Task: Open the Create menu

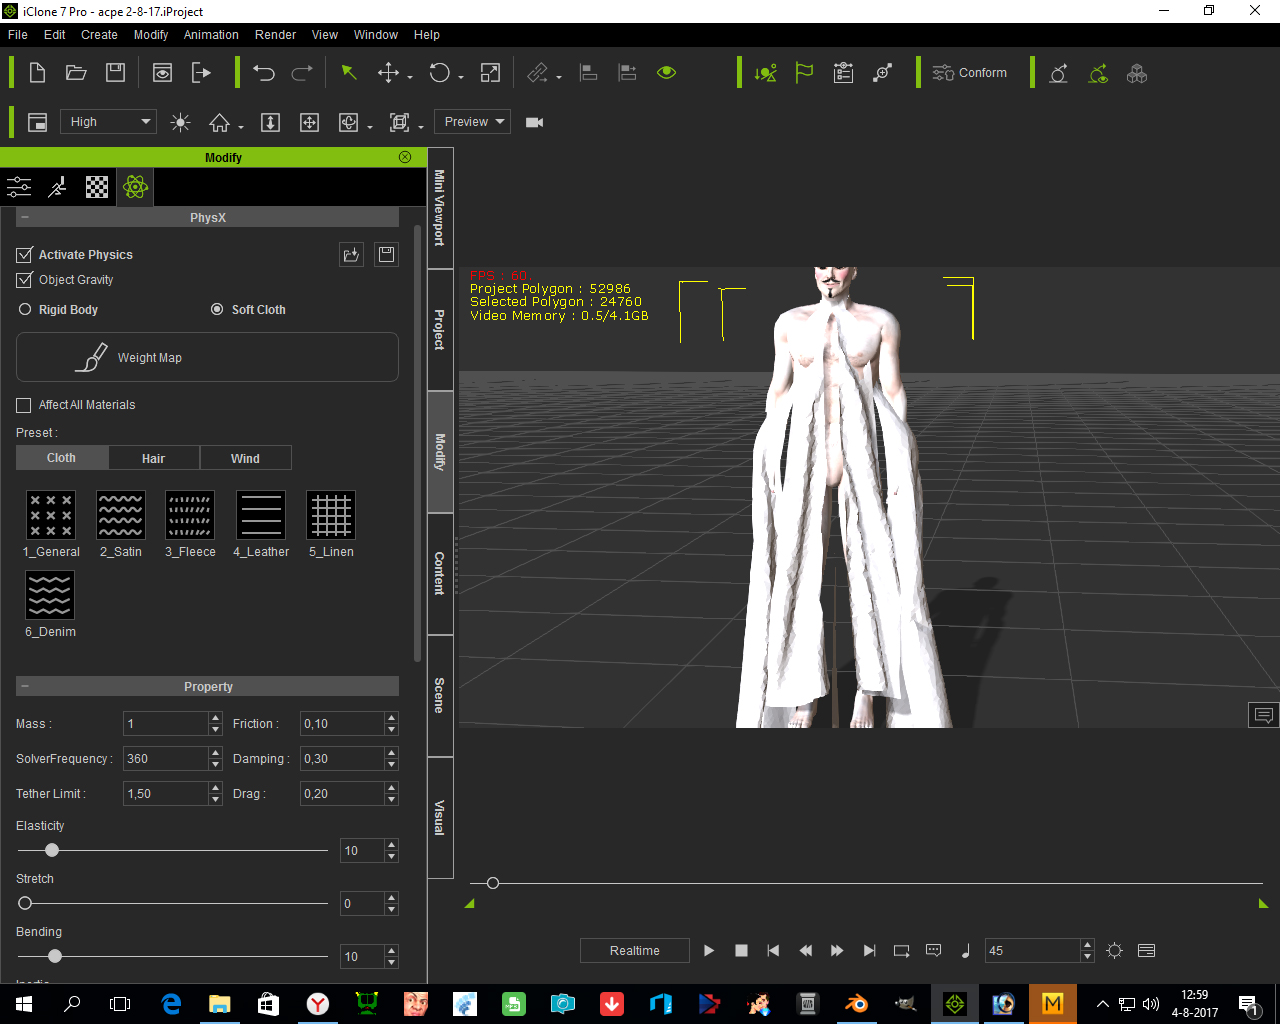Action: pos(99,35)
